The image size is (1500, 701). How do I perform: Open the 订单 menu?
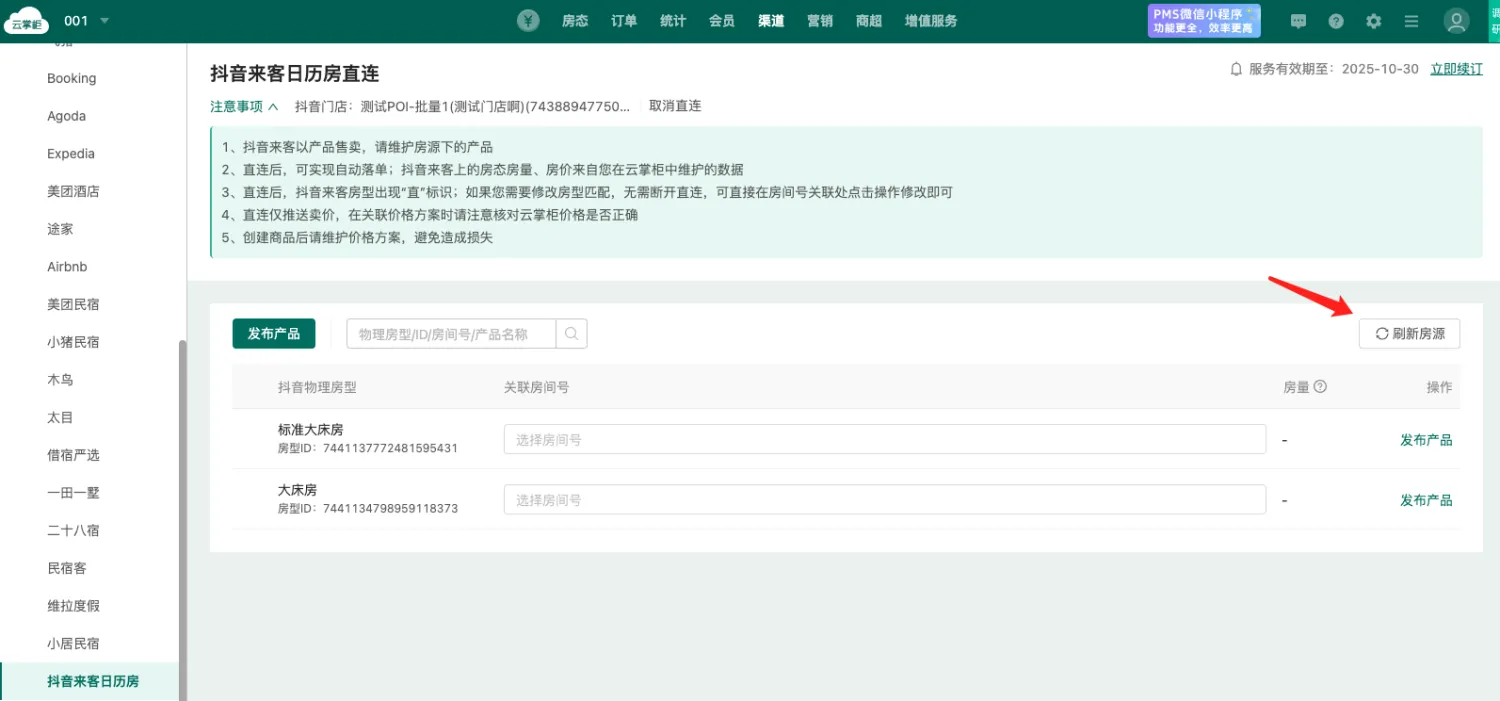pos(624,21)
